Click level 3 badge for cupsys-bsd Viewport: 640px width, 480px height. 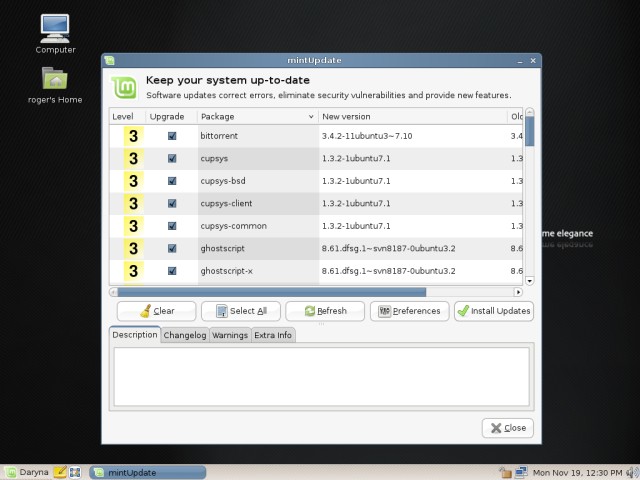[133, 181]
